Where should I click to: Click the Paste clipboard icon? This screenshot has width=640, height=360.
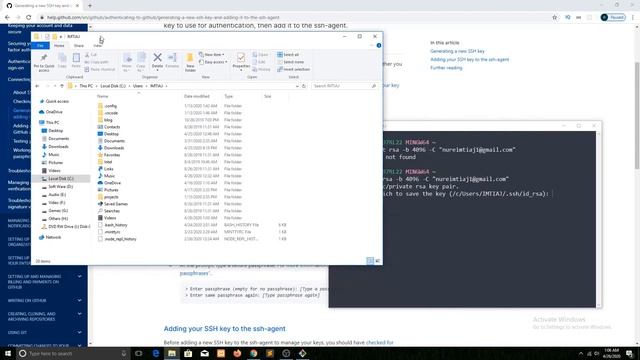click(76, 61)
